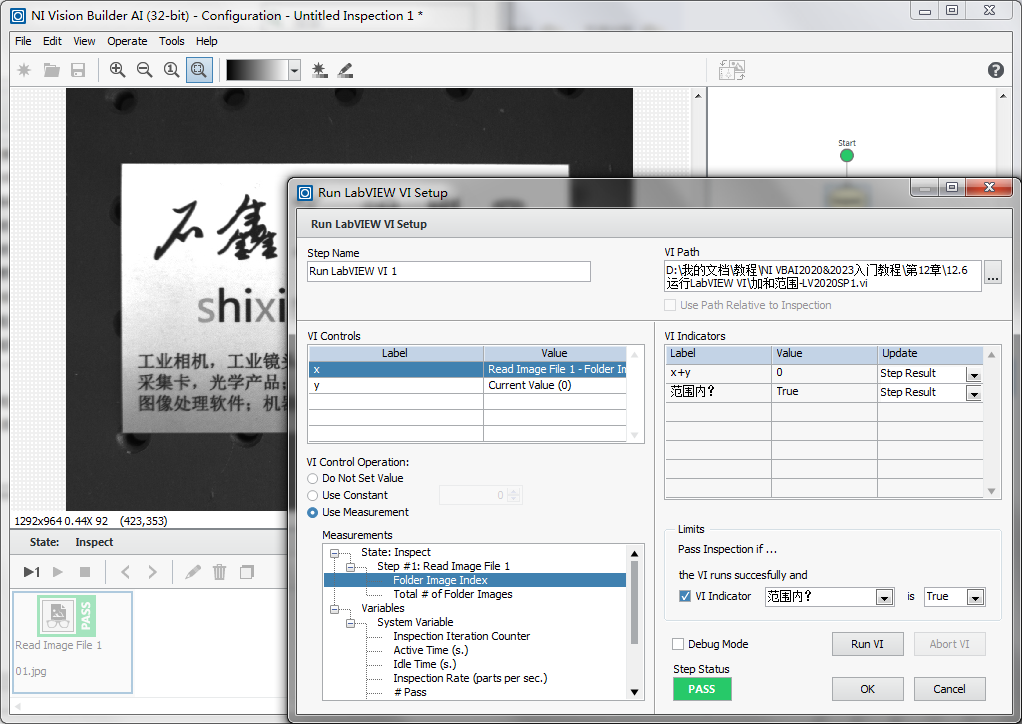This screenshot has width=1022, height=724.
Task: Set image zoom to 1:1
Action: point(171,70)
